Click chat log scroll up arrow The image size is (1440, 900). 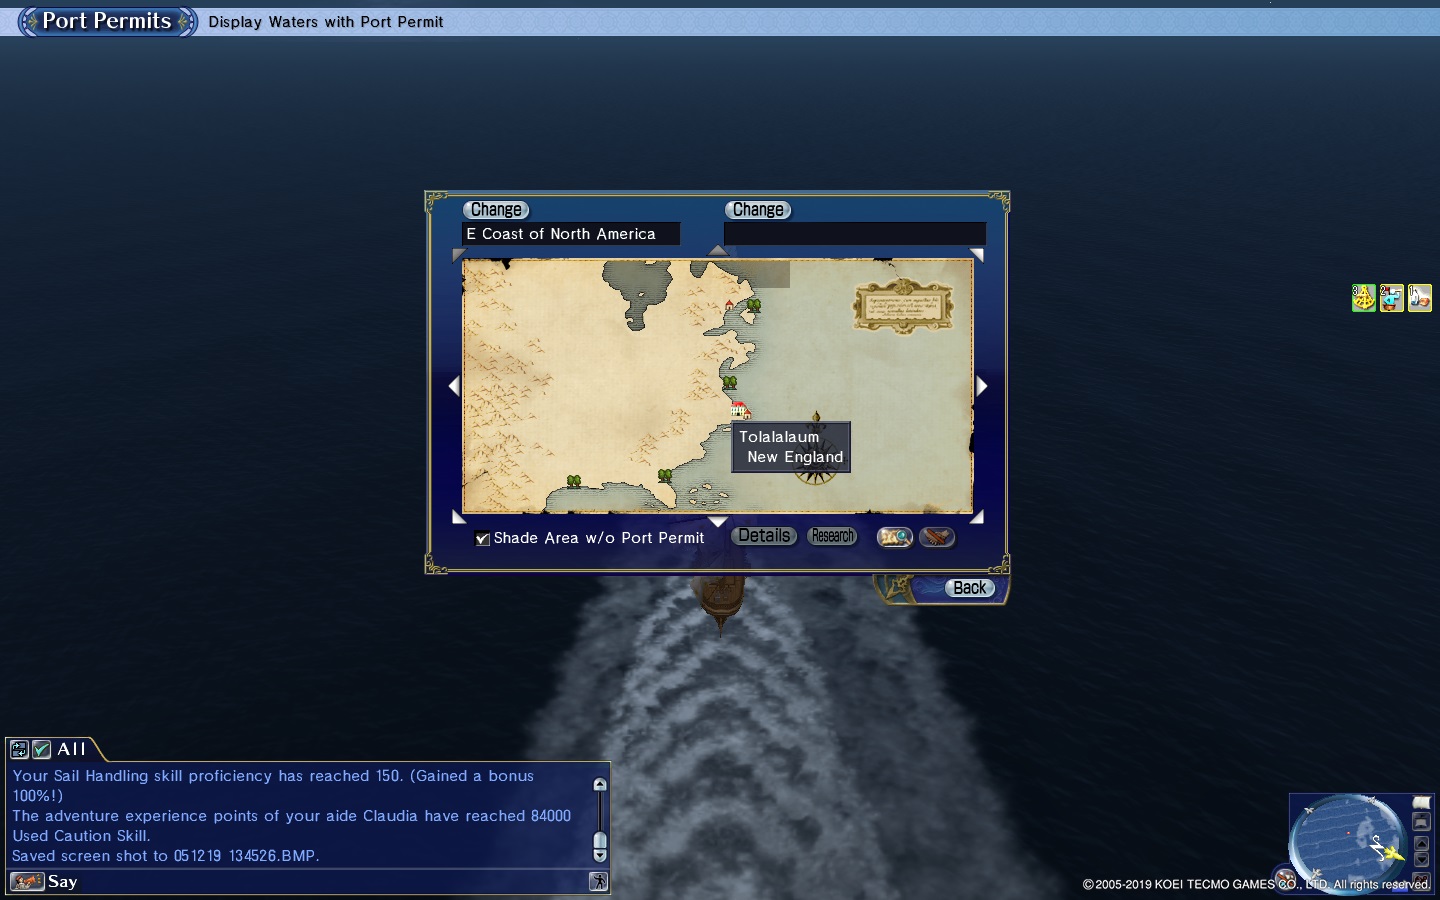point(600,785)
